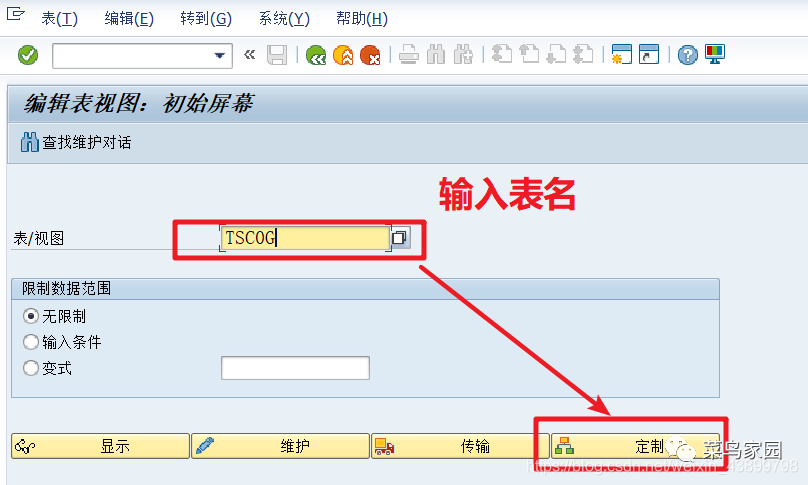This screenshot has height=485, width=808.
Task: Click the red Cancel icon
Action: coord(370,55)
